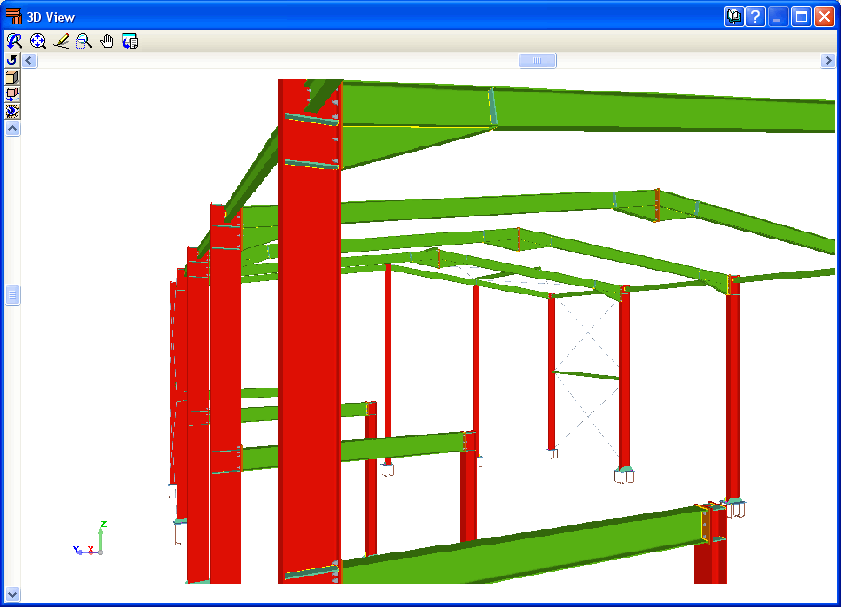Open the book help-index title bar button

[734, 17]
